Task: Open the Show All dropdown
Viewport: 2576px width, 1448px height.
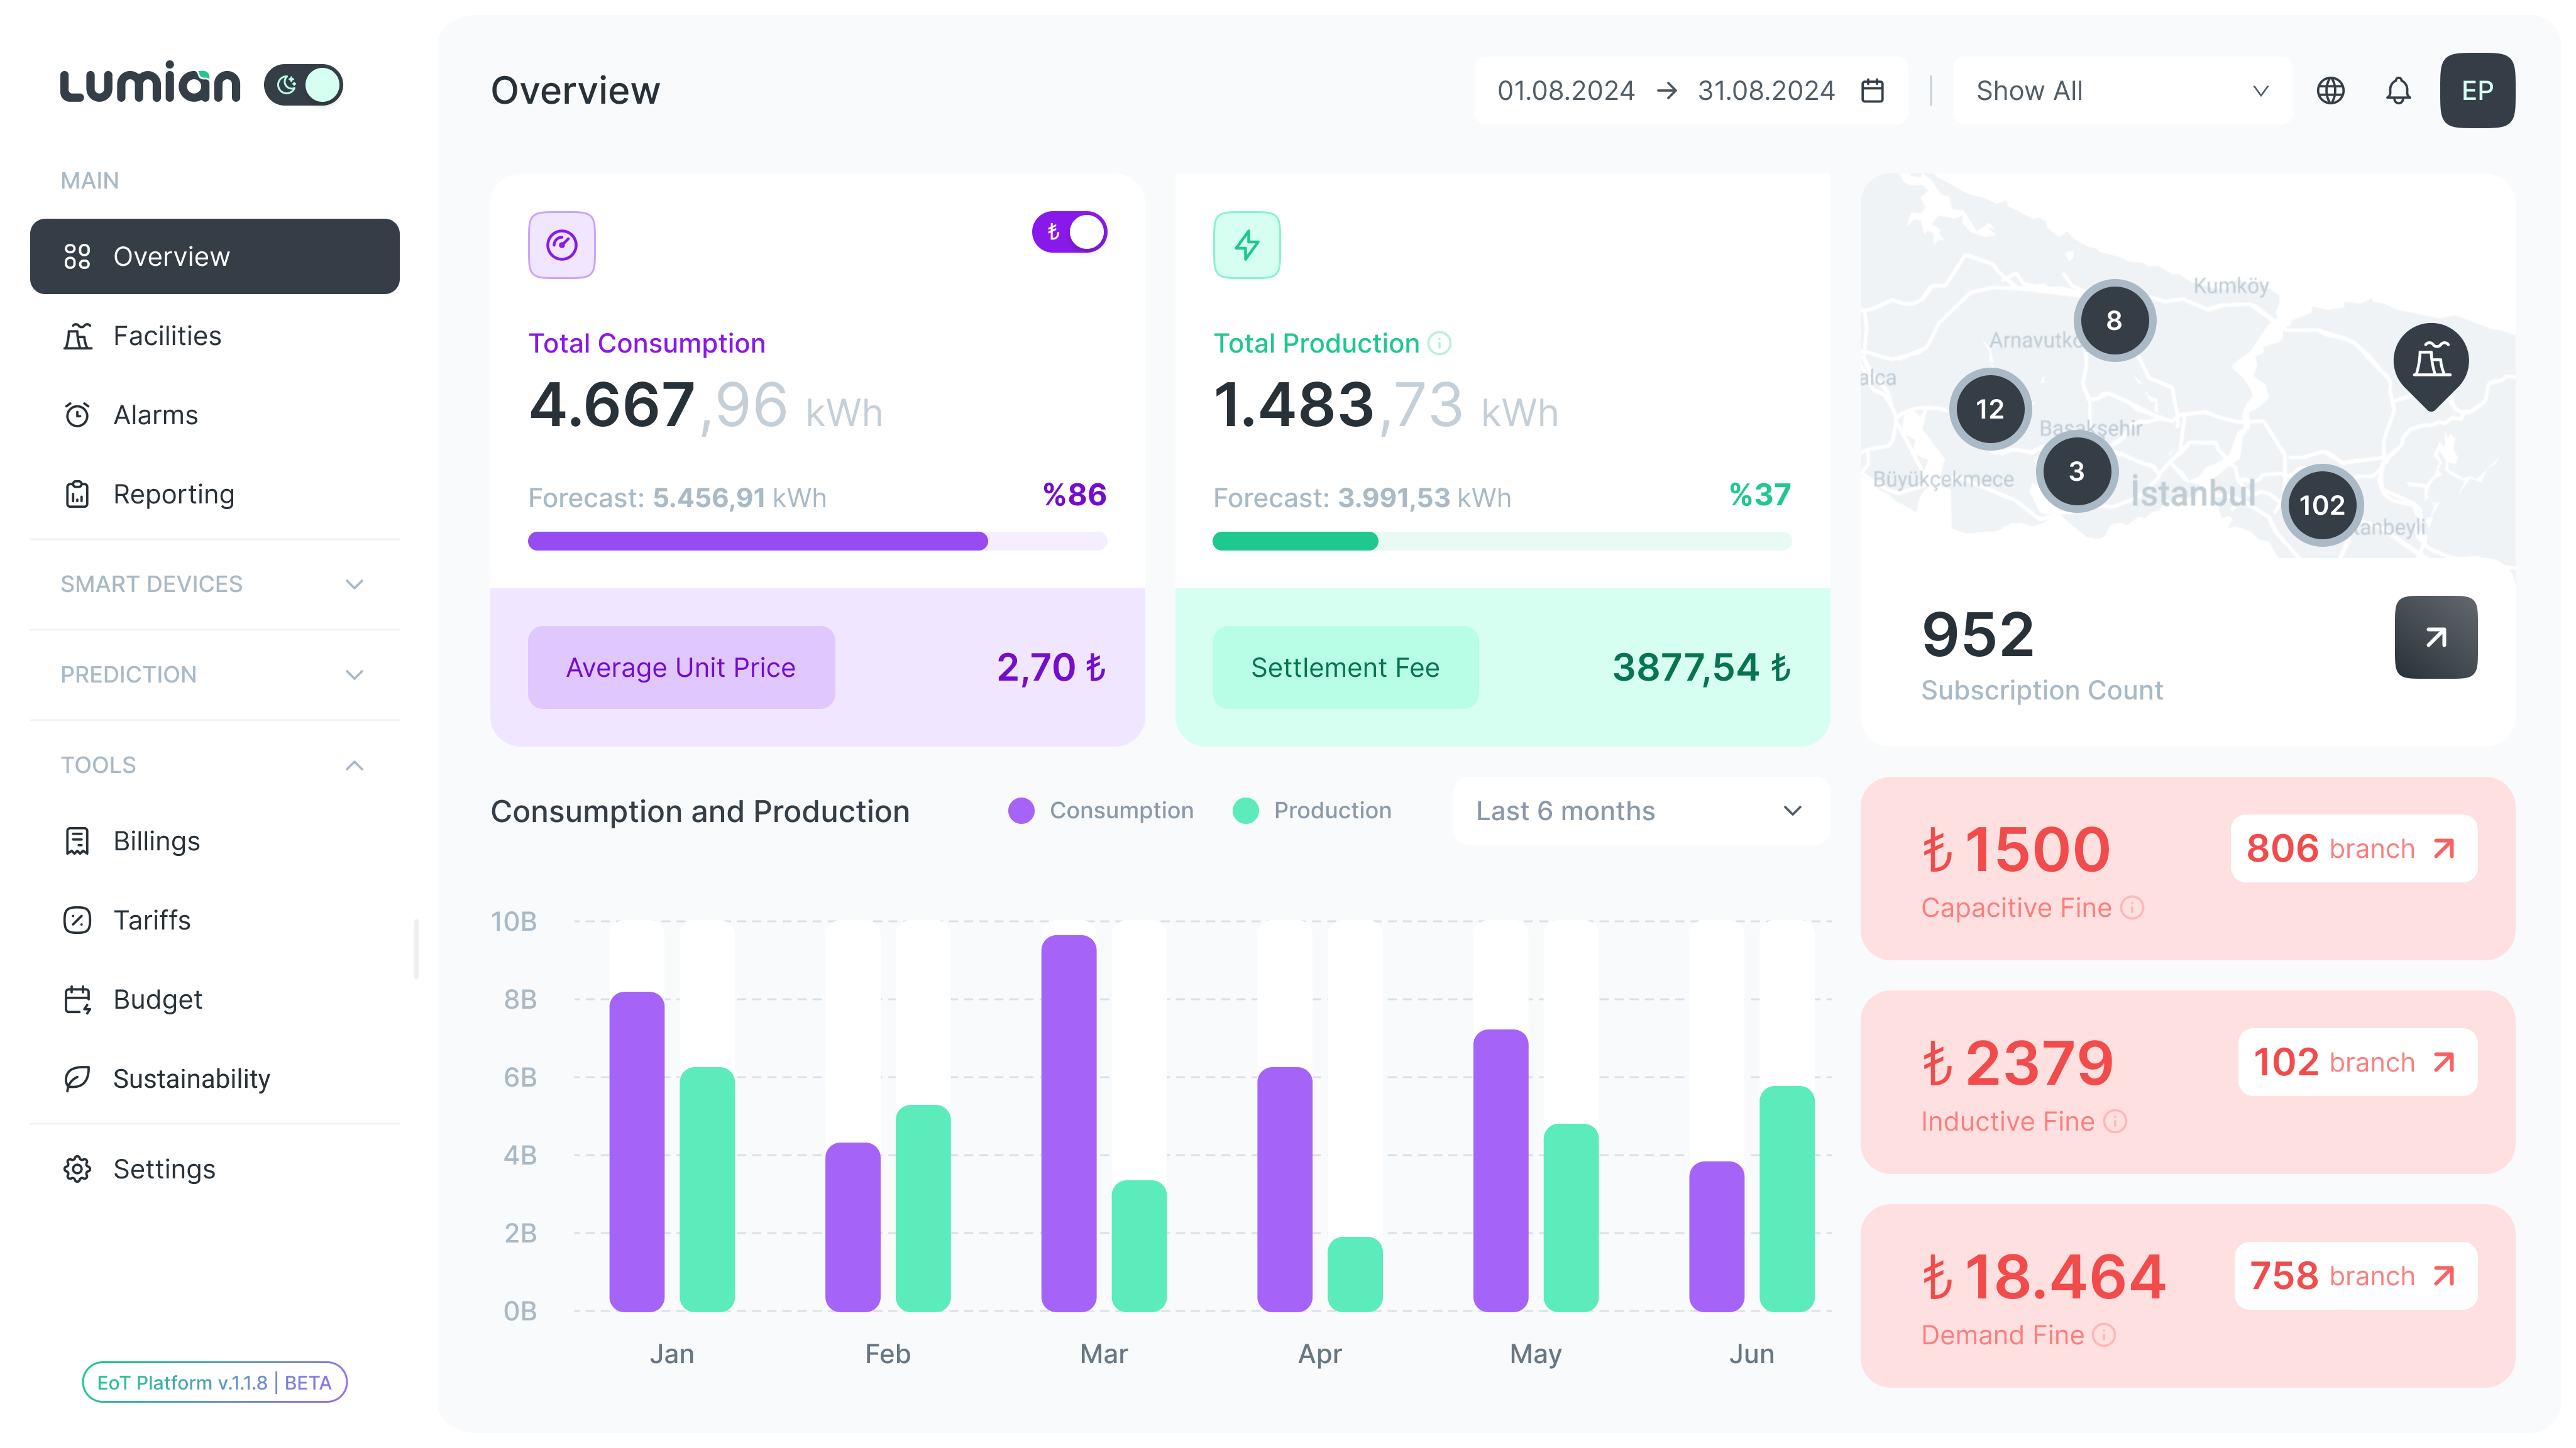Action: click(2122, 91)
